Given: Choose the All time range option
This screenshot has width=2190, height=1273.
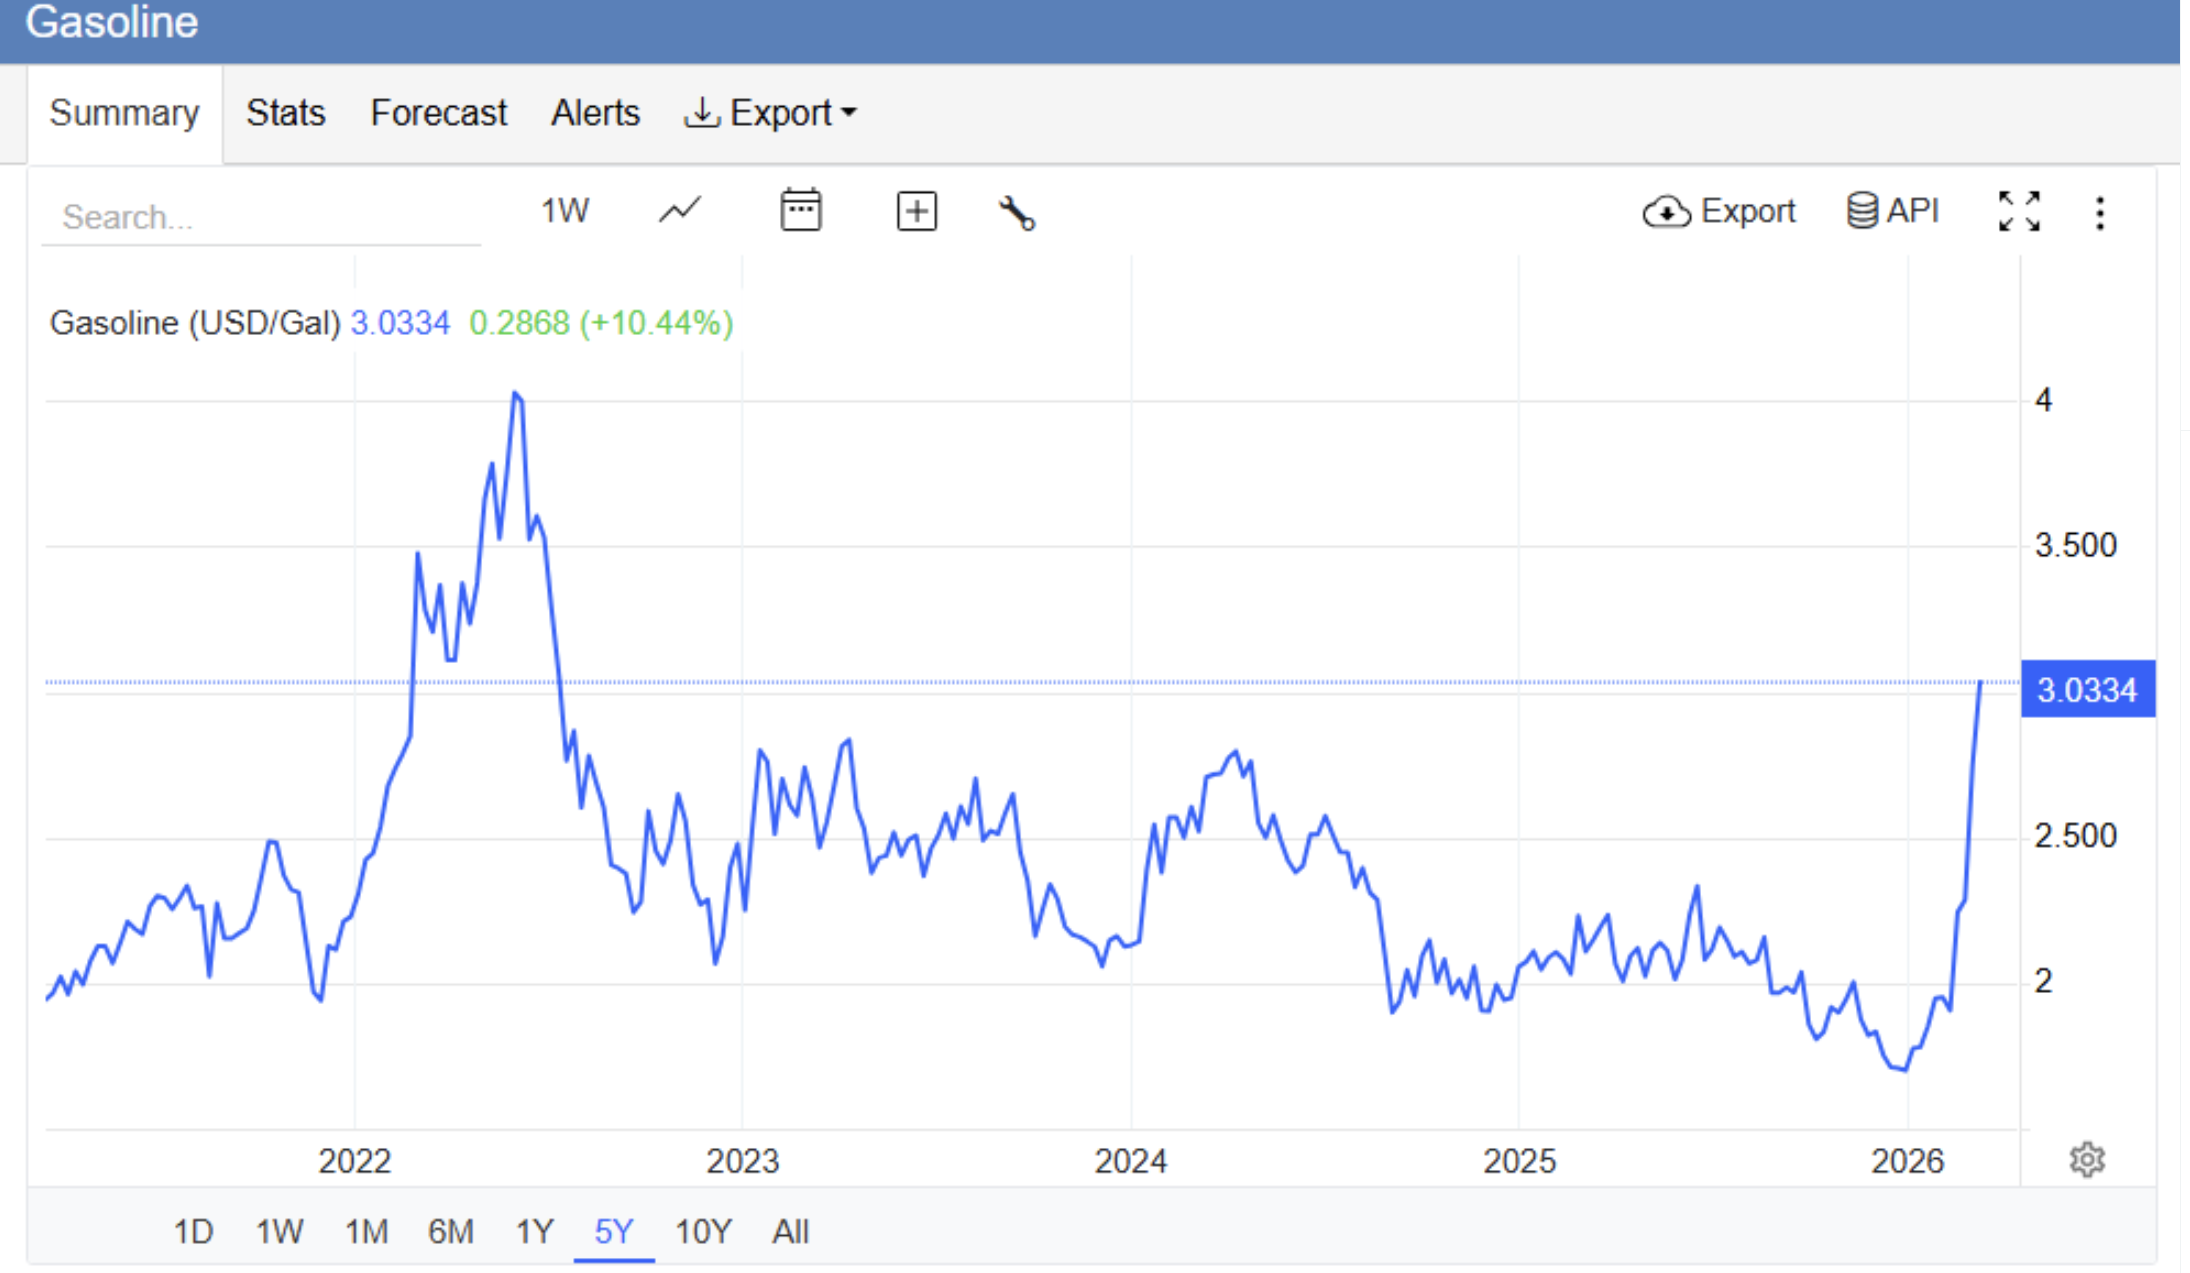Looking at the screenshot, I should coord(790,1231).
